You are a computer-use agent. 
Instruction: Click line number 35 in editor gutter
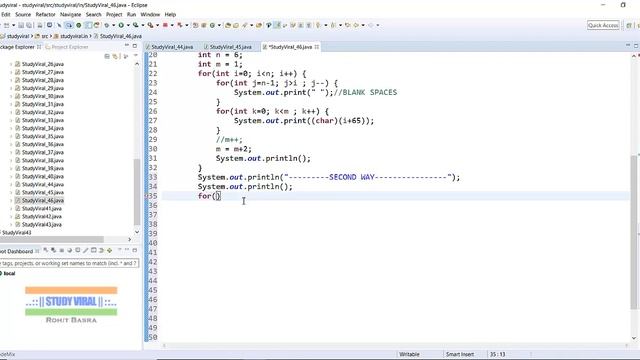click(x=153, y=196)
